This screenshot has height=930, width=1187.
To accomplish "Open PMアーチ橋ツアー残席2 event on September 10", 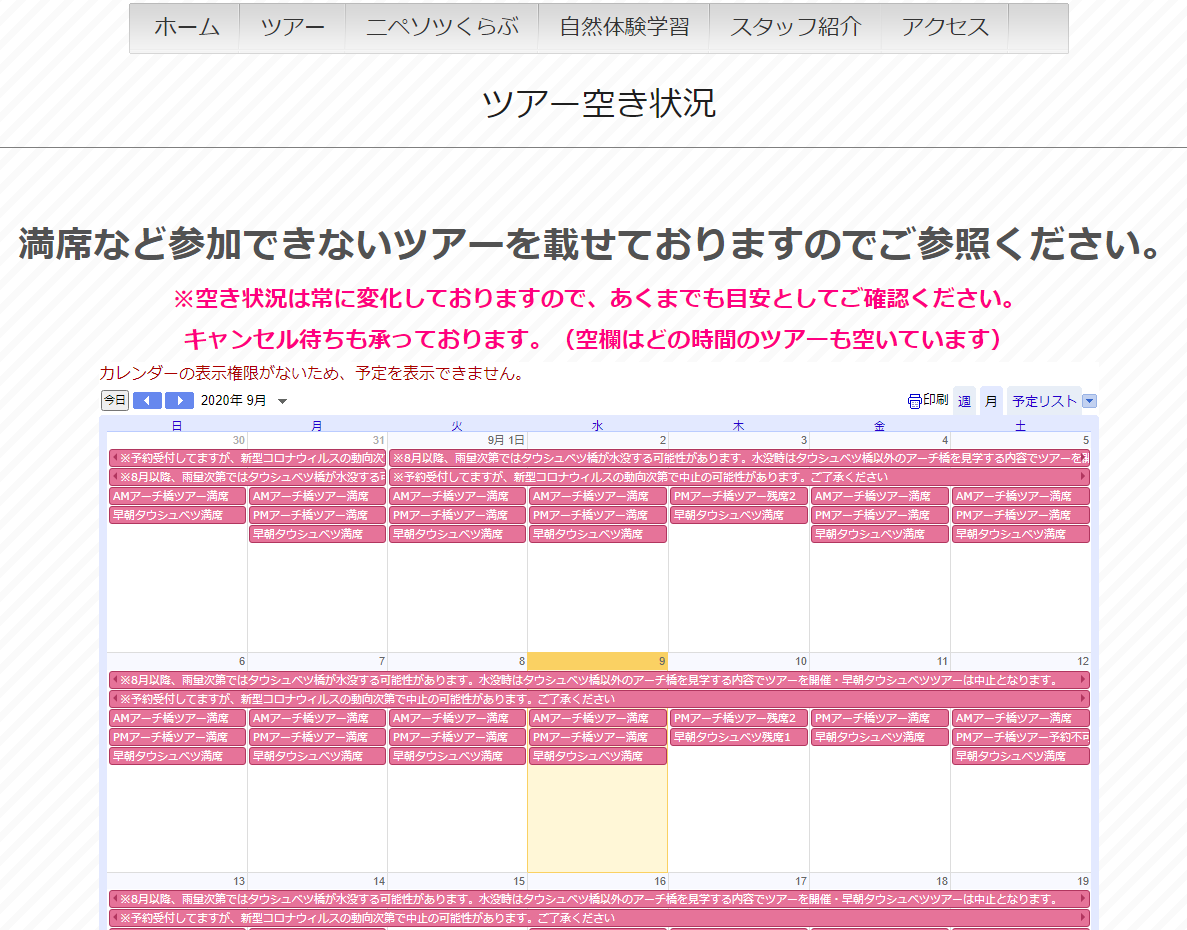I will (738, 717).
